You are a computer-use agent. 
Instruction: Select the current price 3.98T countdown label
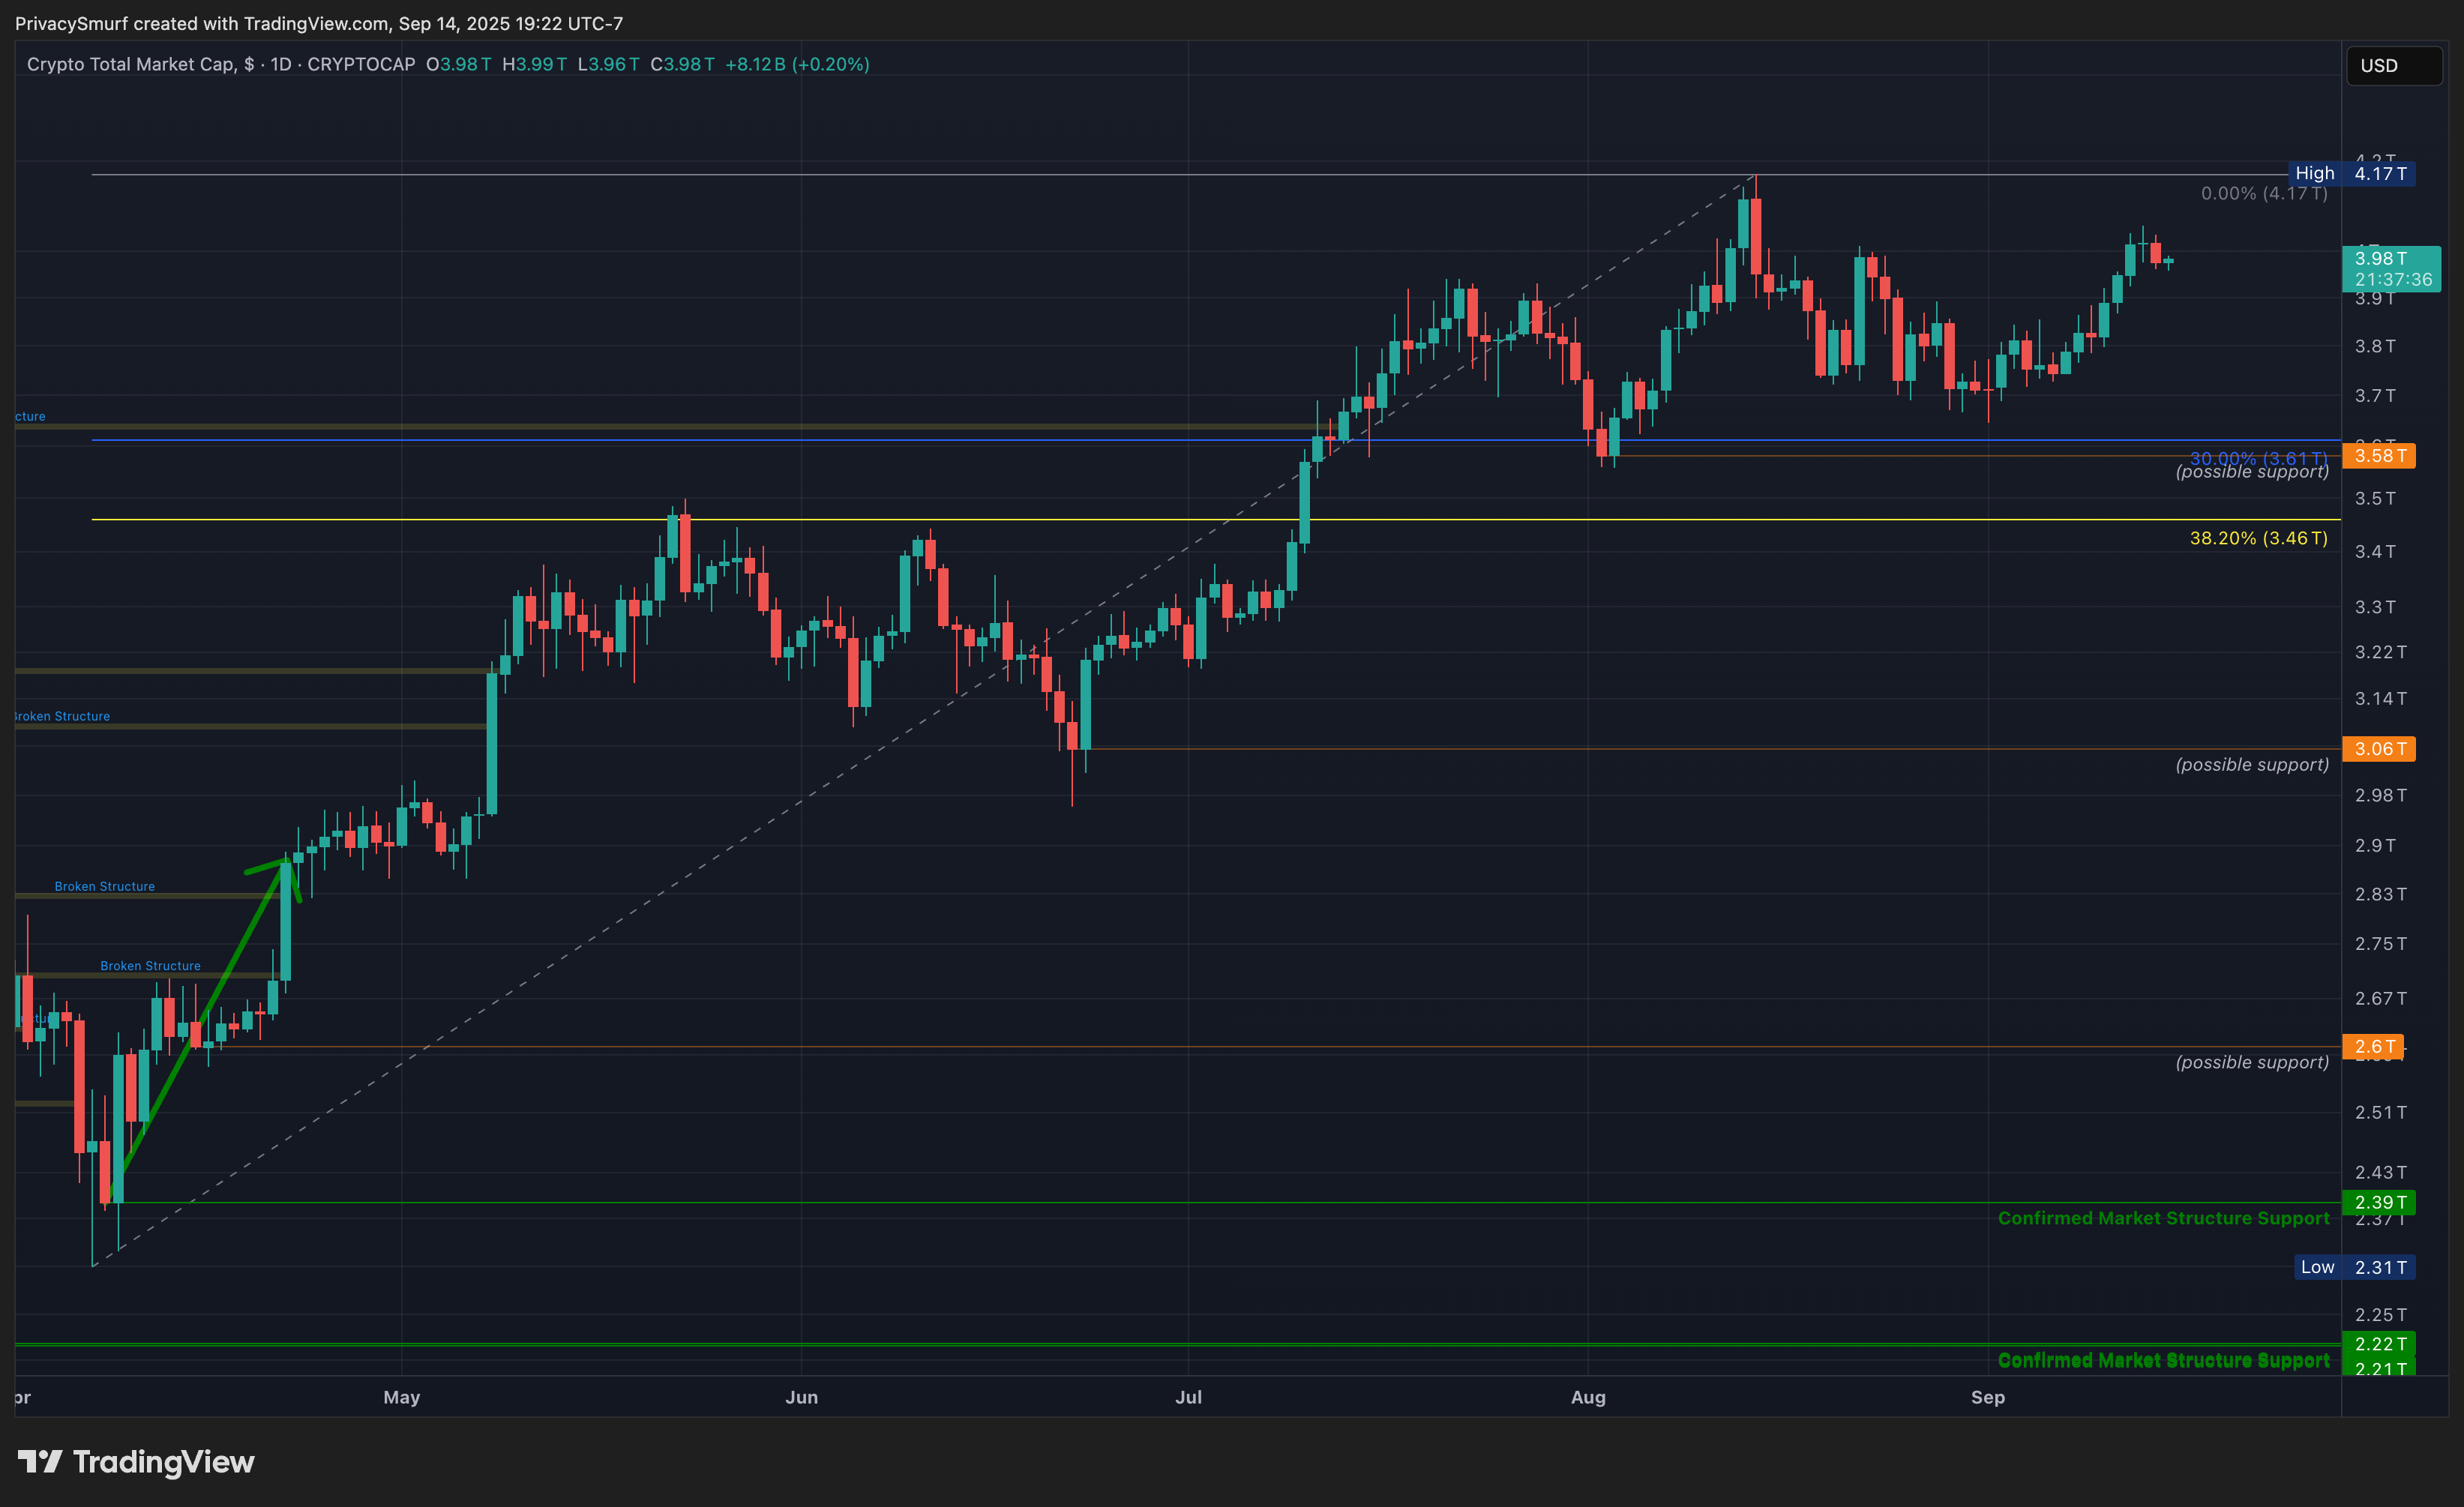click(x=2391, y=269)
